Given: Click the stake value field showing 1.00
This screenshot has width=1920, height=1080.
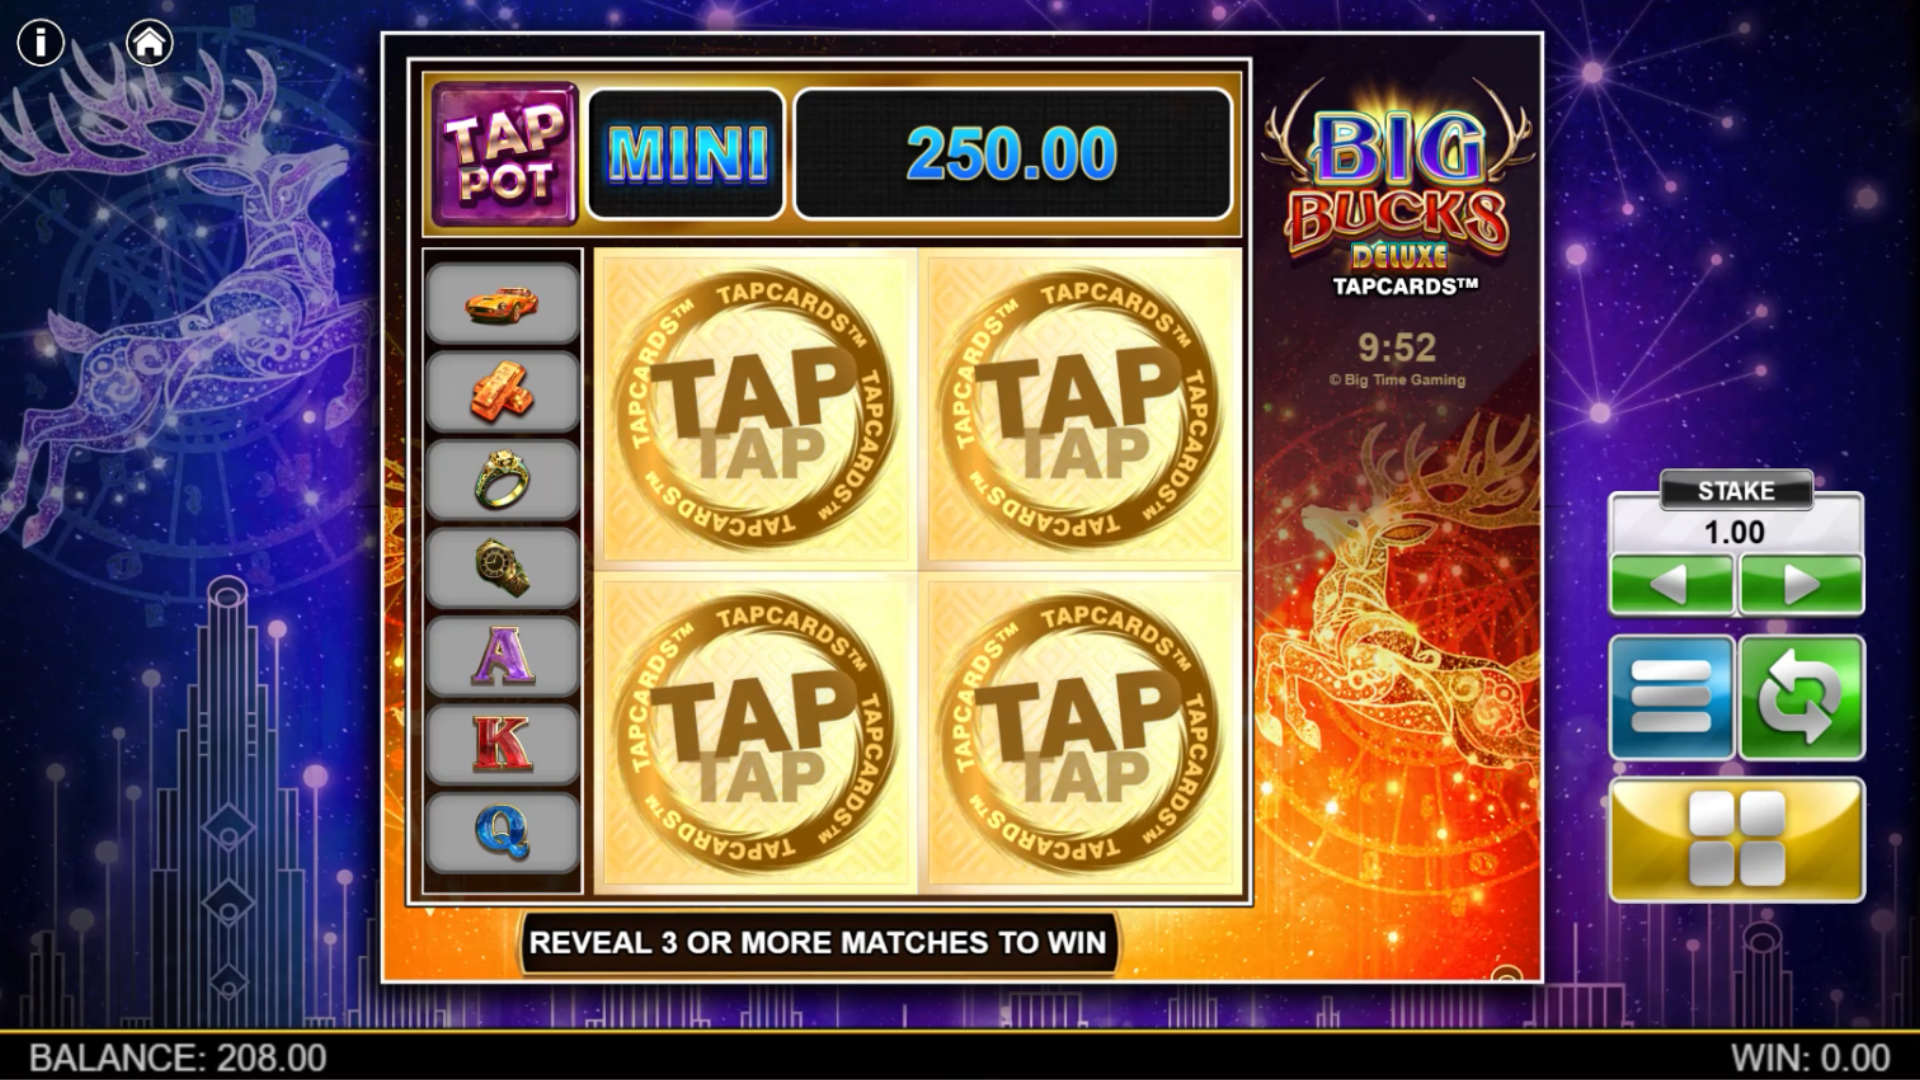Looking at the screenshot, I should coord(1736,532).
